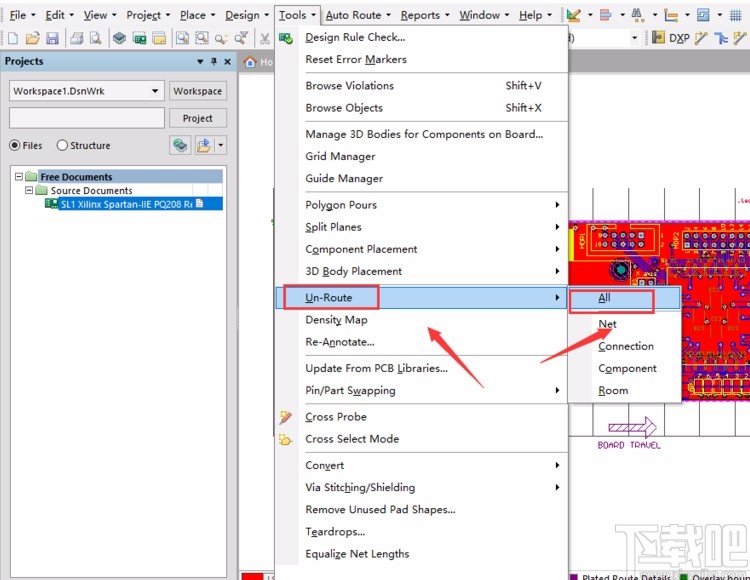
Task: Open the Help menu
Action: tap(535, 15)
